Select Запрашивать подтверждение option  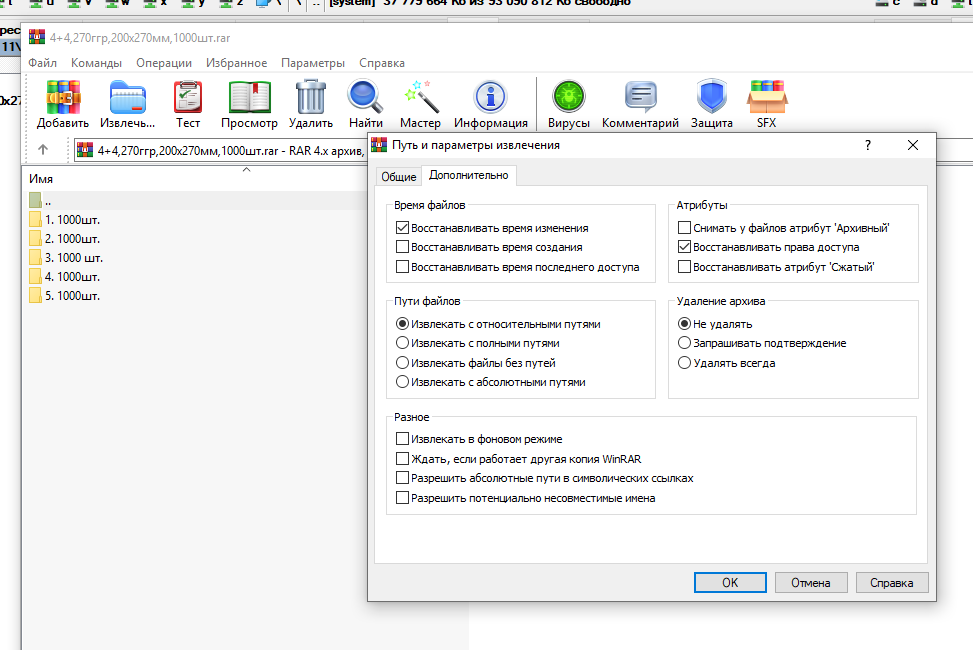(684, 343)
